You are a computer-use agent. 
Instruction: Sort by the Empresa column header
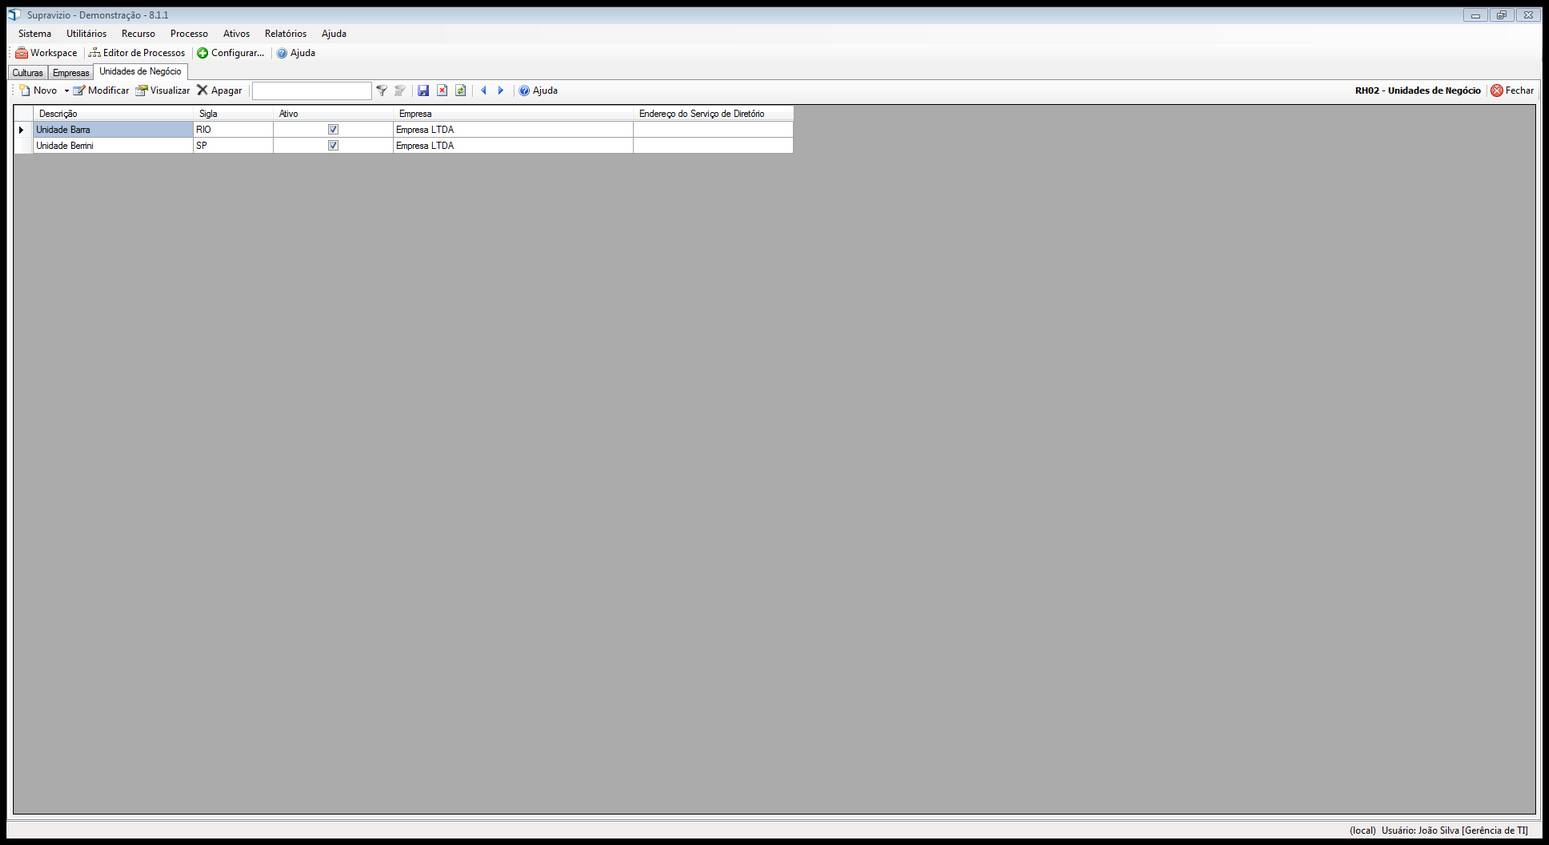coord(513,114)
